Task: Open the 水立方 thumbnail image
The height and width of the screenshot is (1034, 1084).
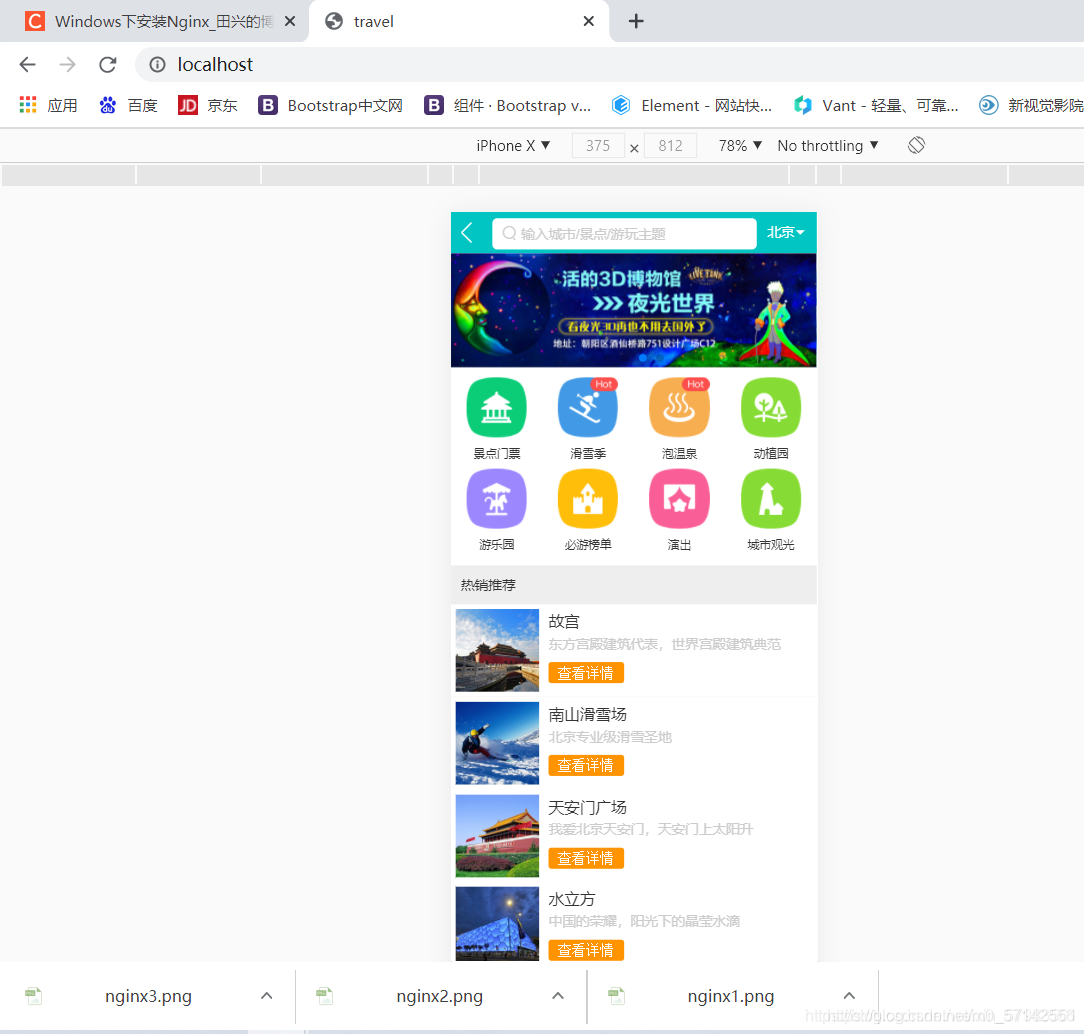Action: [497, 924]
